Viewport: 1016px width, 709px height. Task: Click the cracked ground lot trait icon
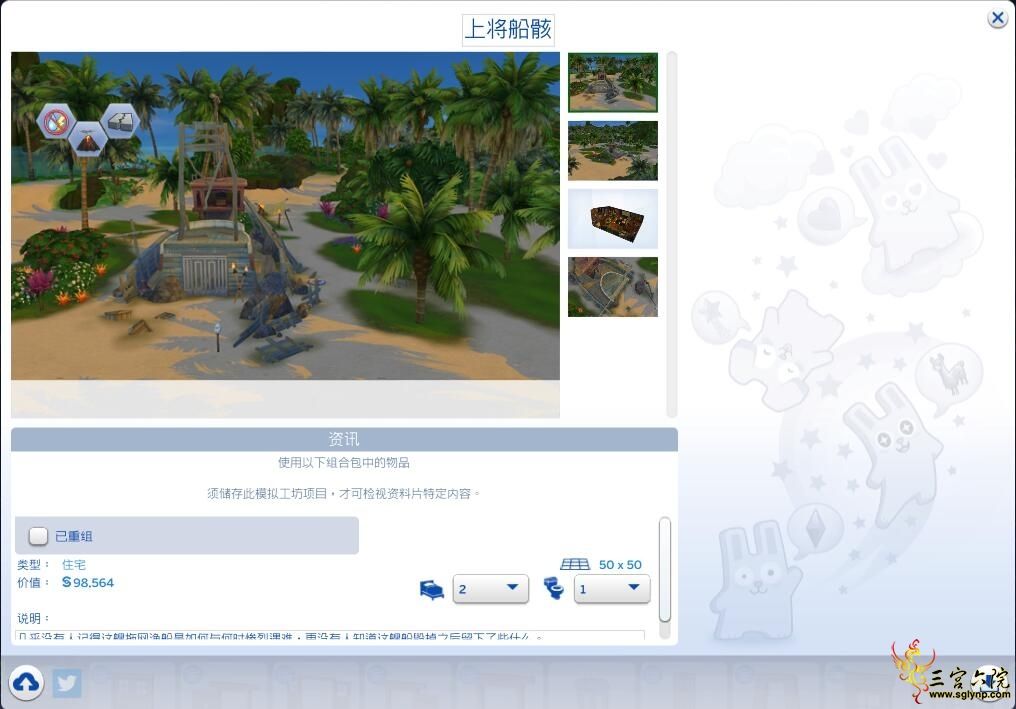(x=121, y=121)
